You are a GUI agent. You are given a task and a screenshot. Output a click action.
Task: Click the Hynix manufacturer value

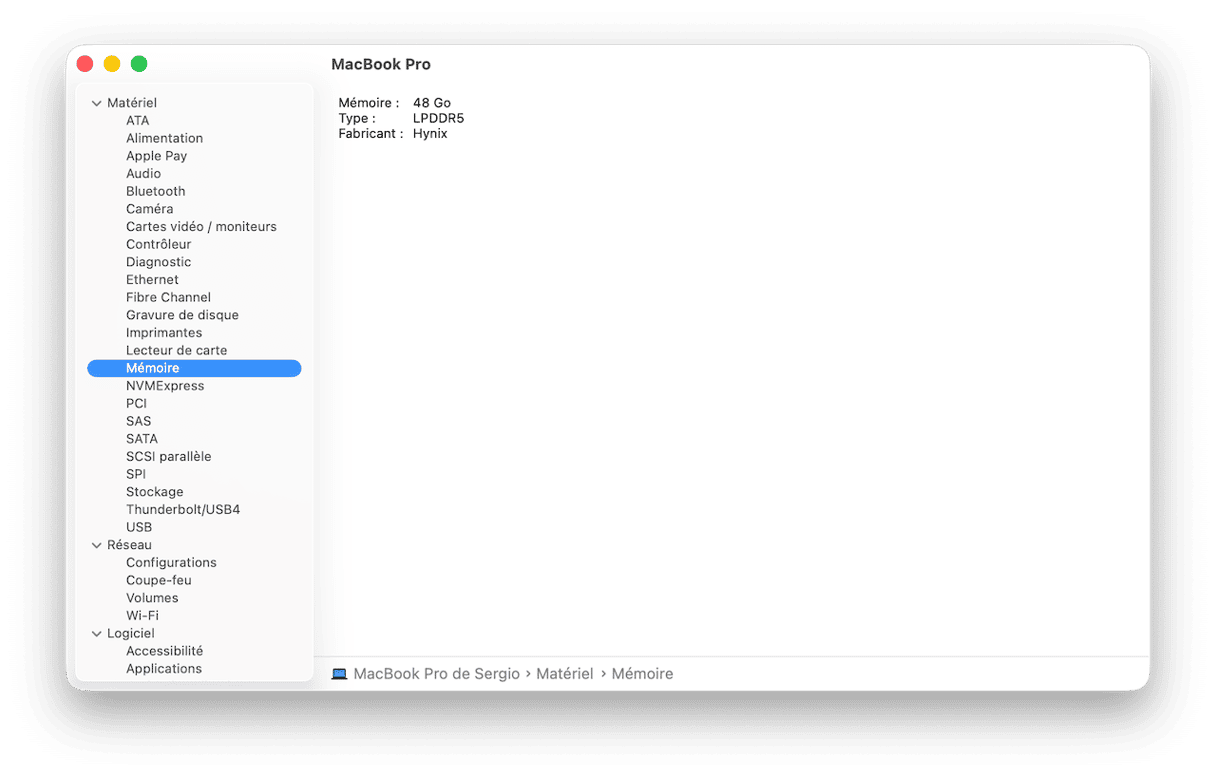pos(430,133)
